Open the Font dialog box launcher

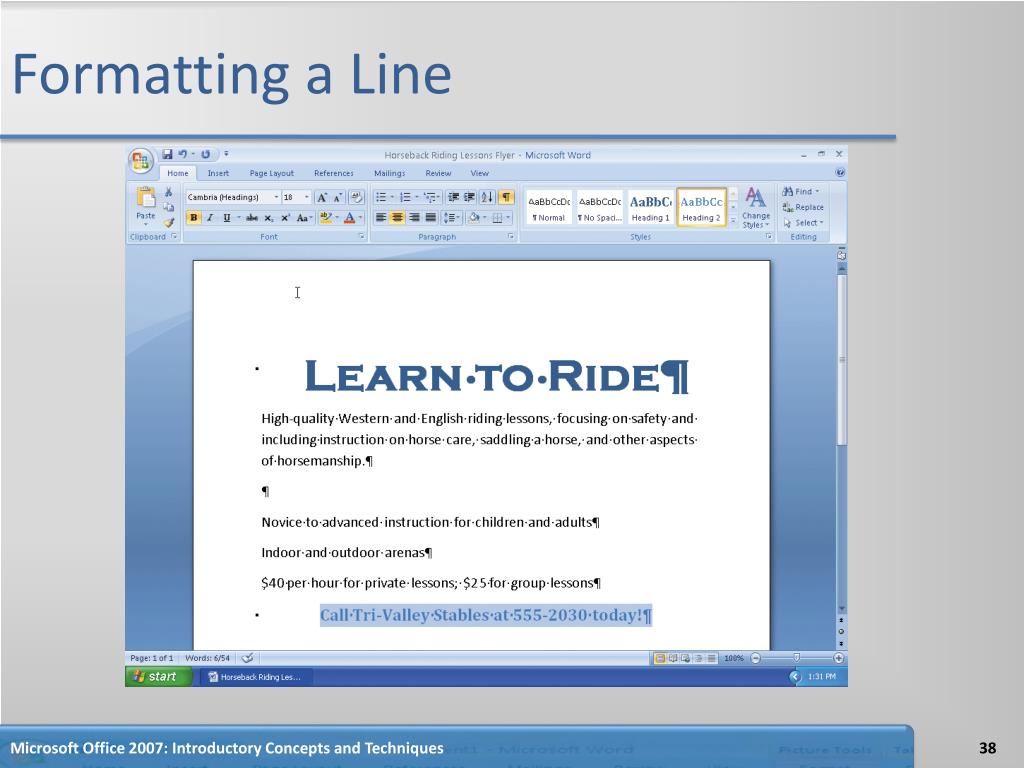pos(361,236)
